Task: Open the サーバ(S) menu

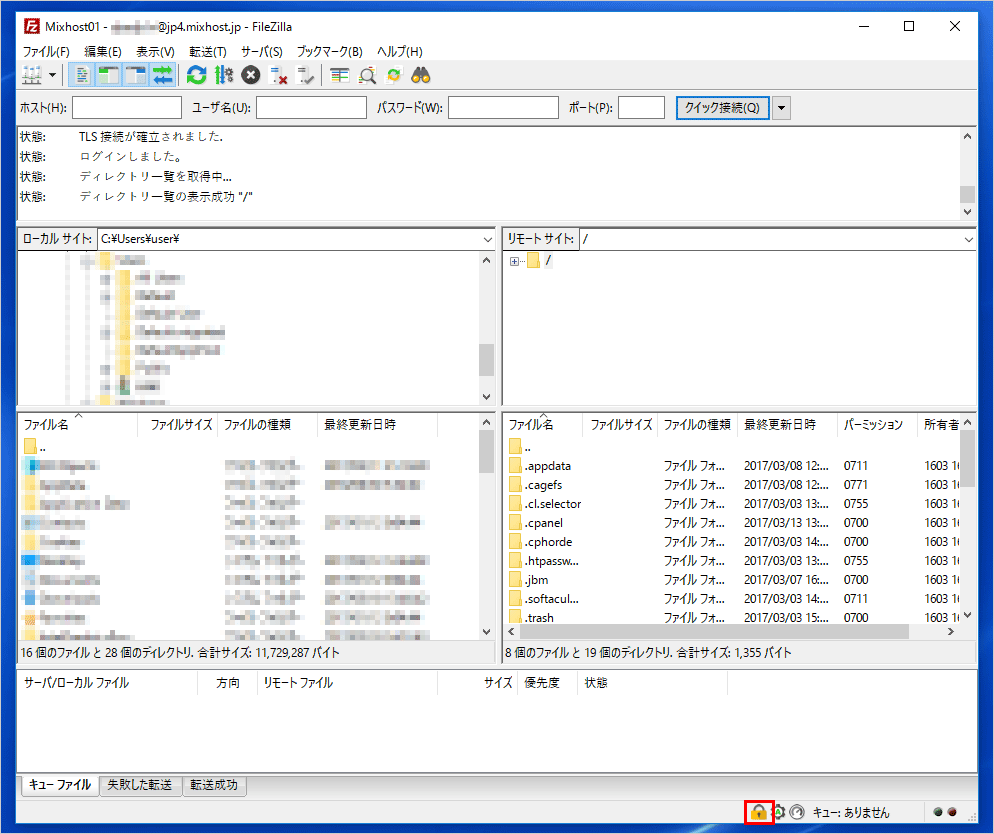Action: click(262, 51)
